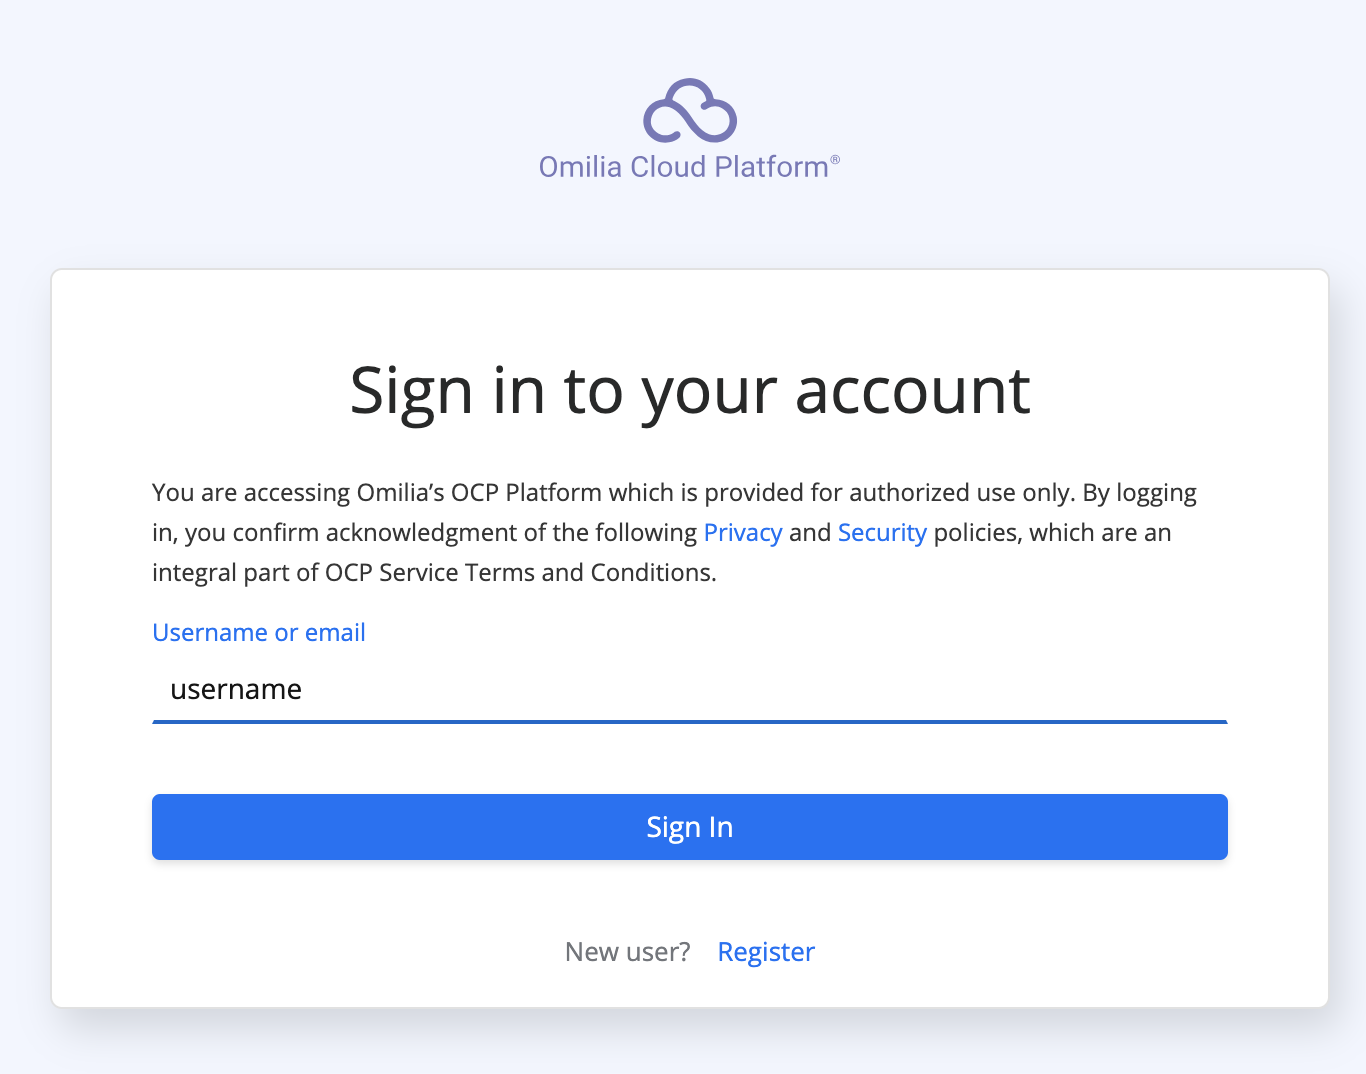Image resolution: width=1366 pixels, height=1074 pixels.
Task: Open the Privacy policy link
Action: [x=742, y=532]
